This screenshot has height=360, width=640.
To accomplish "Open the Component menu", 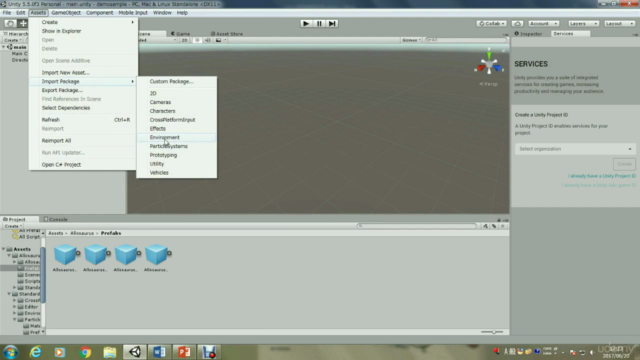I will coord(99,13).
